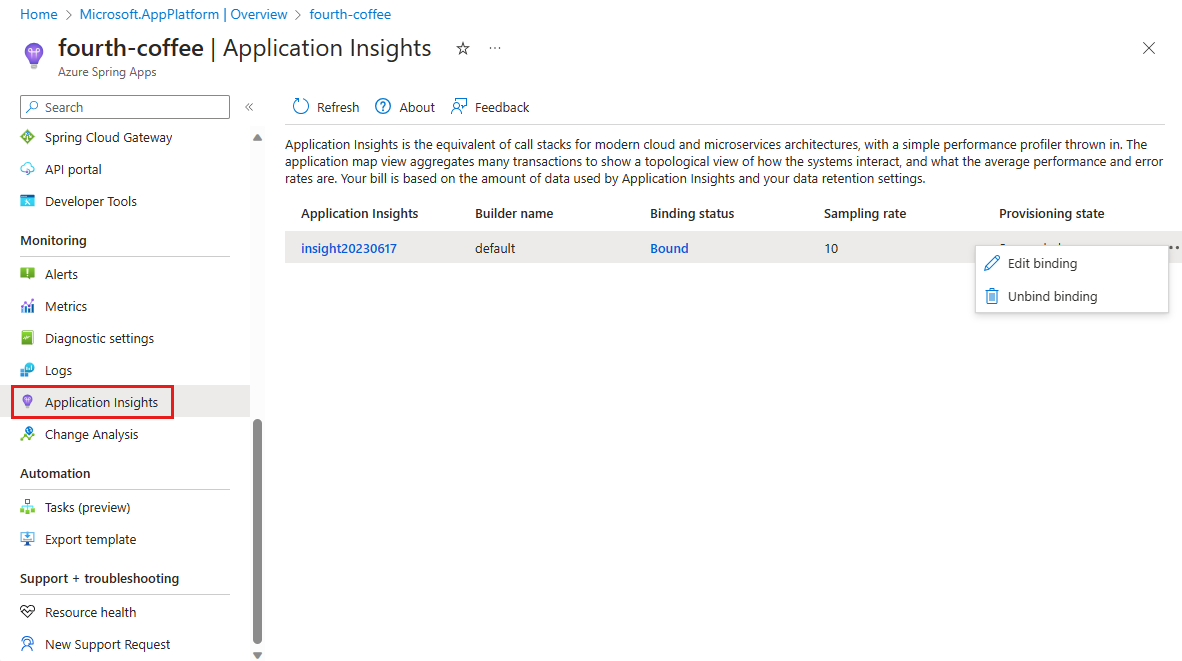Open Resource health page

tap(90, 612)
